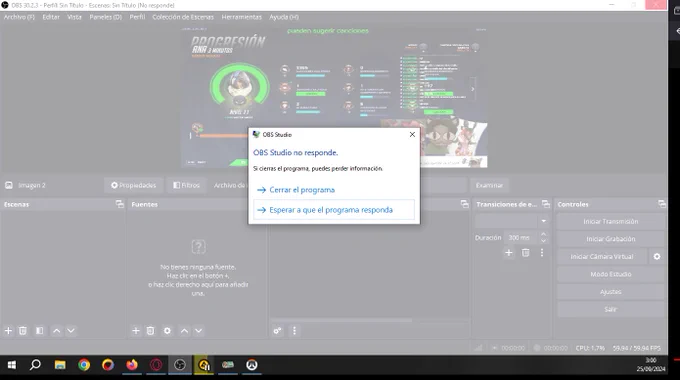Increase Duración value with up arrow
The width and height of the screenshot is (680, 380).
[x=543, y=234]
